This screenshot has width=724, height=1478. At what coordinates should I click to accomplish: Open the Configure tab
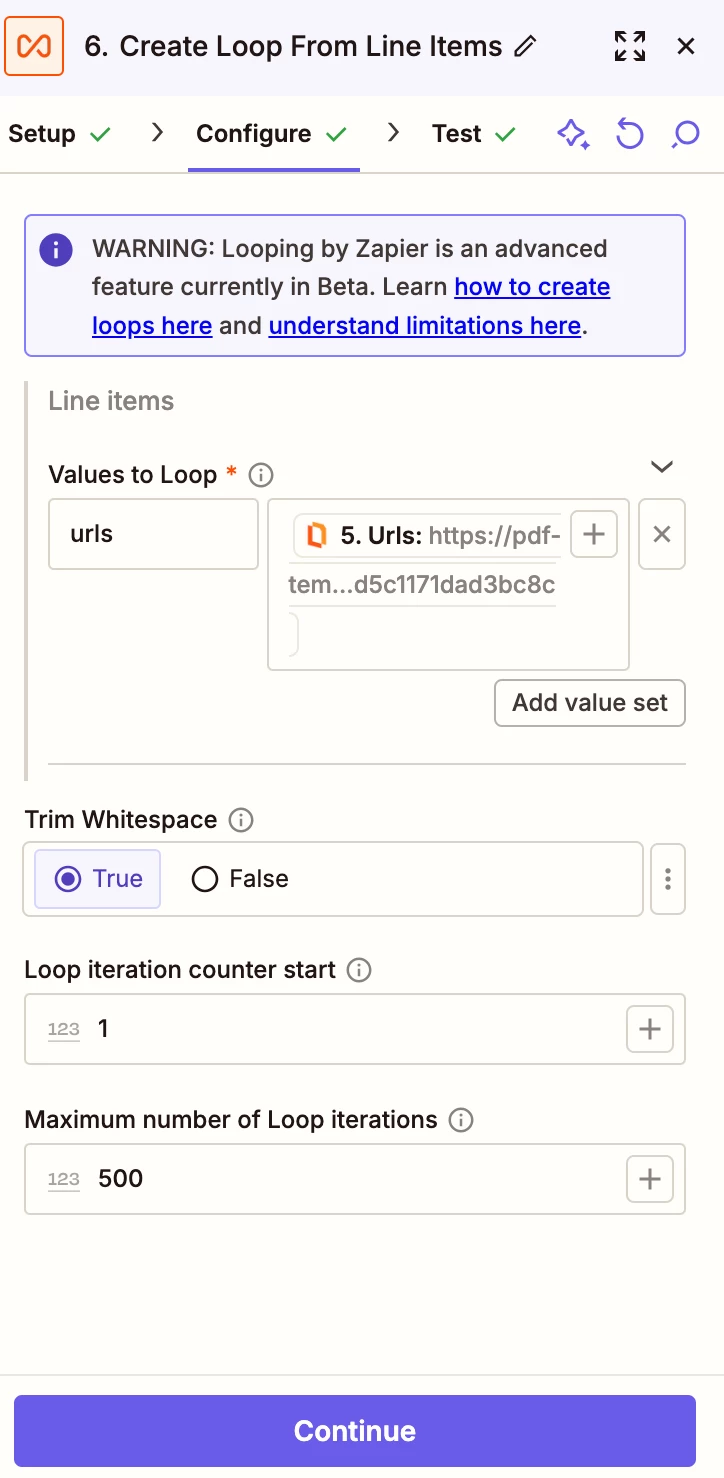tap(272, 134)
